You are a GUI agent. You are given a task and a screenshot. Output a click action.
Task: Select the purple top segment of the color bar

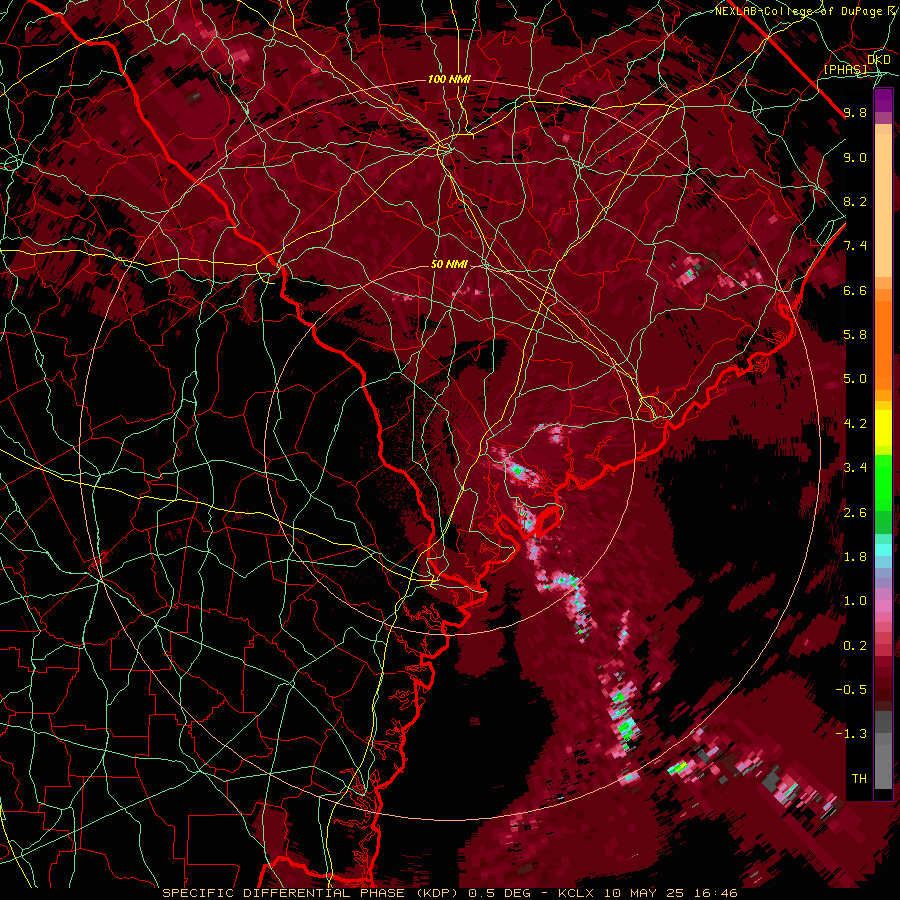pos(883,100)
